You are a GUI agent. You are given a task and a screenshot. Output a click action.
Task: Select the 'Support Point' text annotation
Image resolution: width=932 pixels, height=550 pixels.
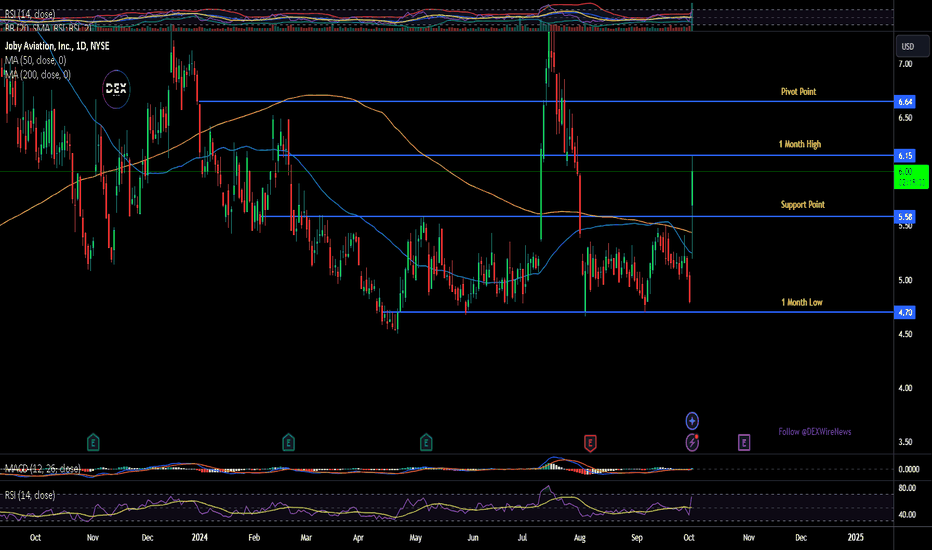click(x=802, y=205)
